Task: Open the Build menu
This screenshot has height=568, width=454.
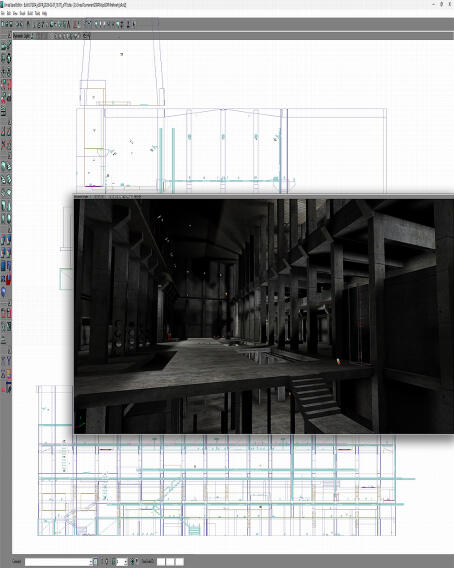Action: 30,13
